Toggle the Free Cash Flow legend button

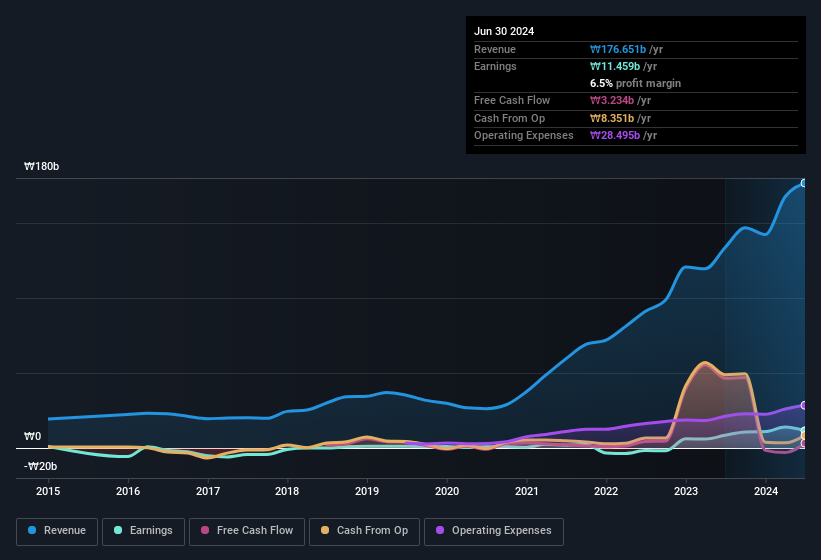point(247,531)
